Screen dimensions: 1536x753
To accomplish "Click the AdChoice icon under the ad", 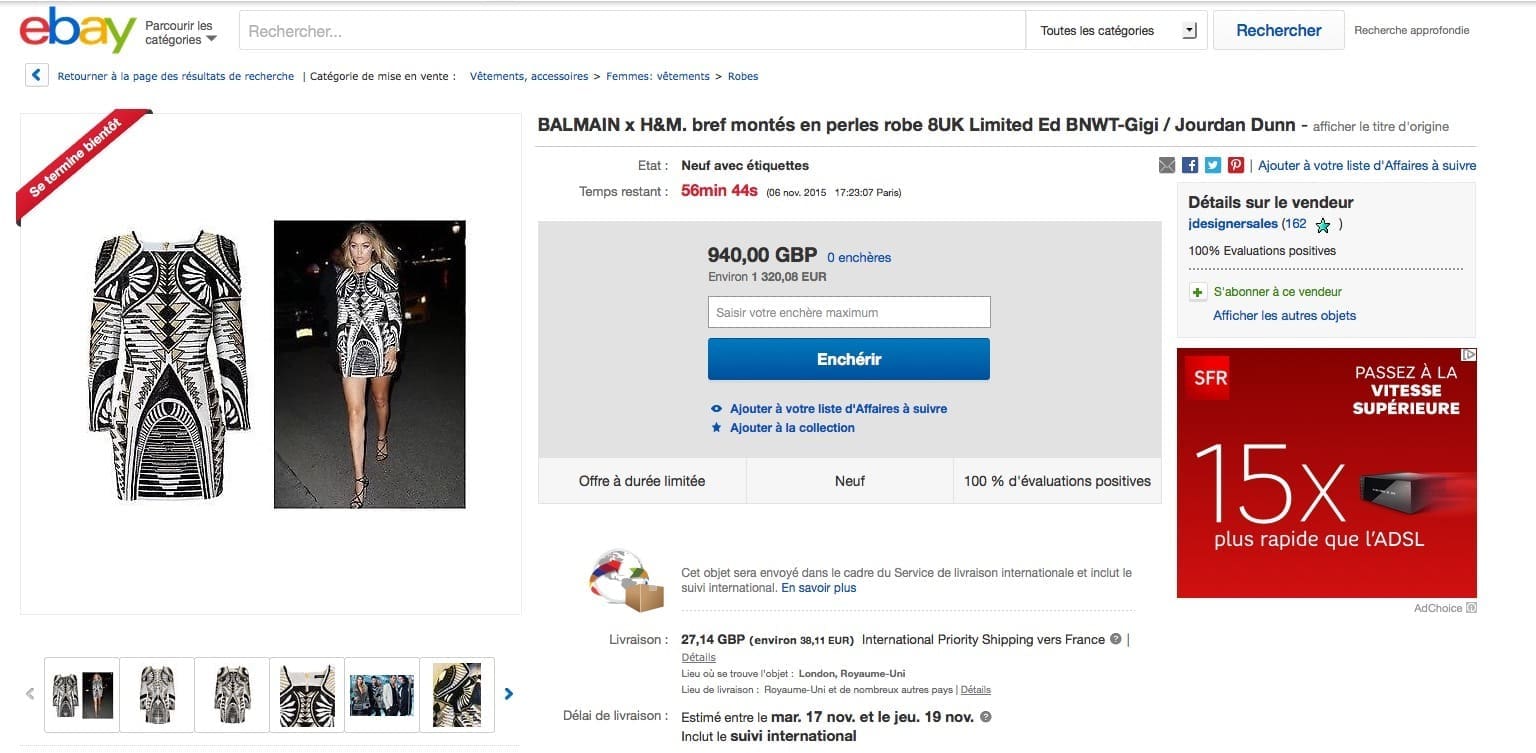I will 1471,608.
